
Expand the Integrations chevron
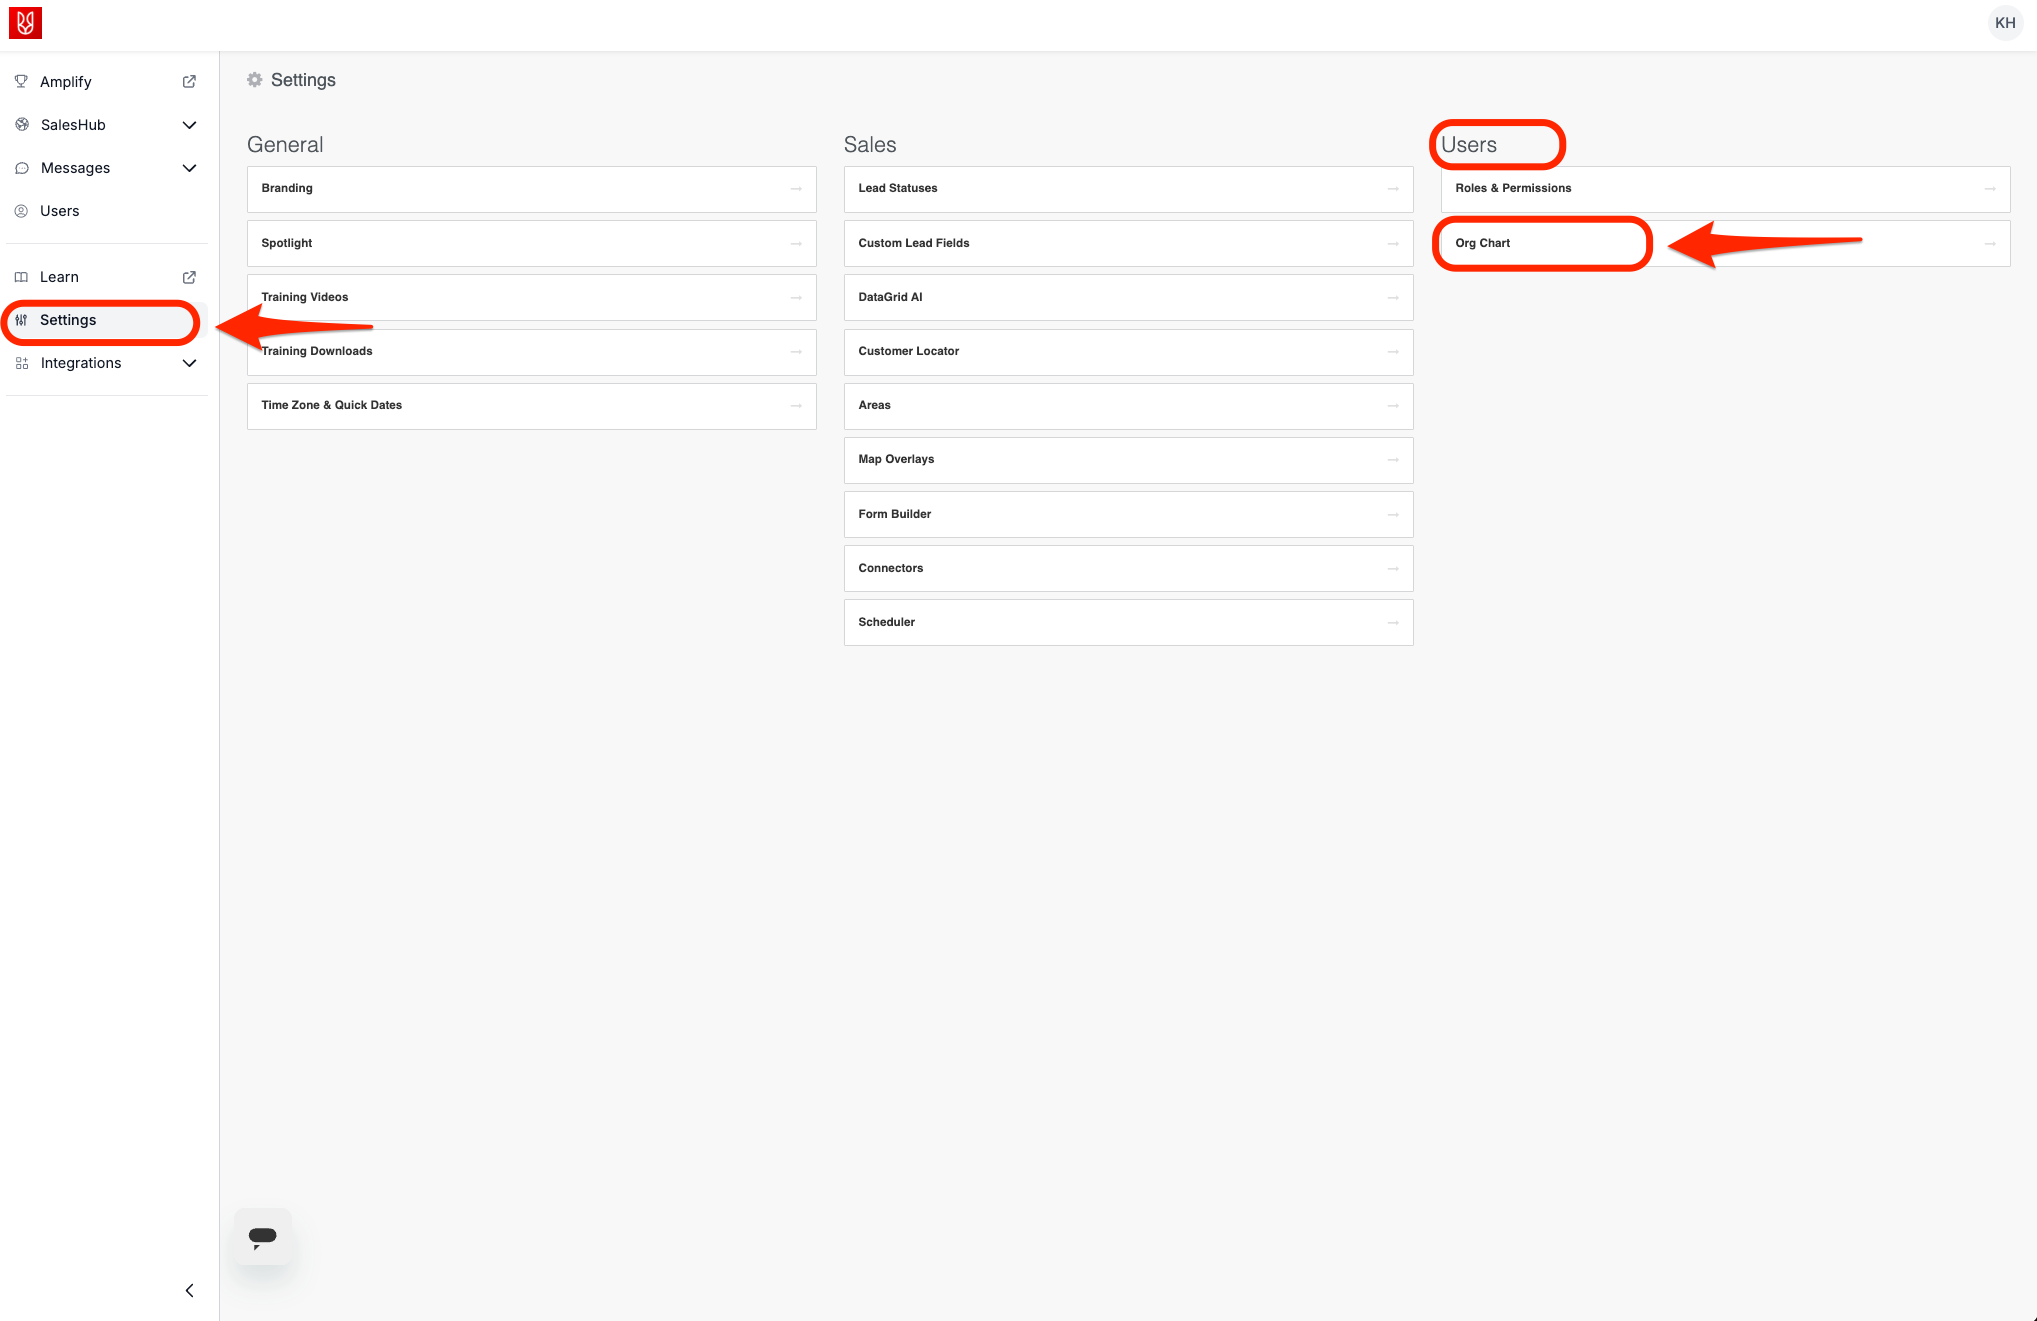coord(189,363)
